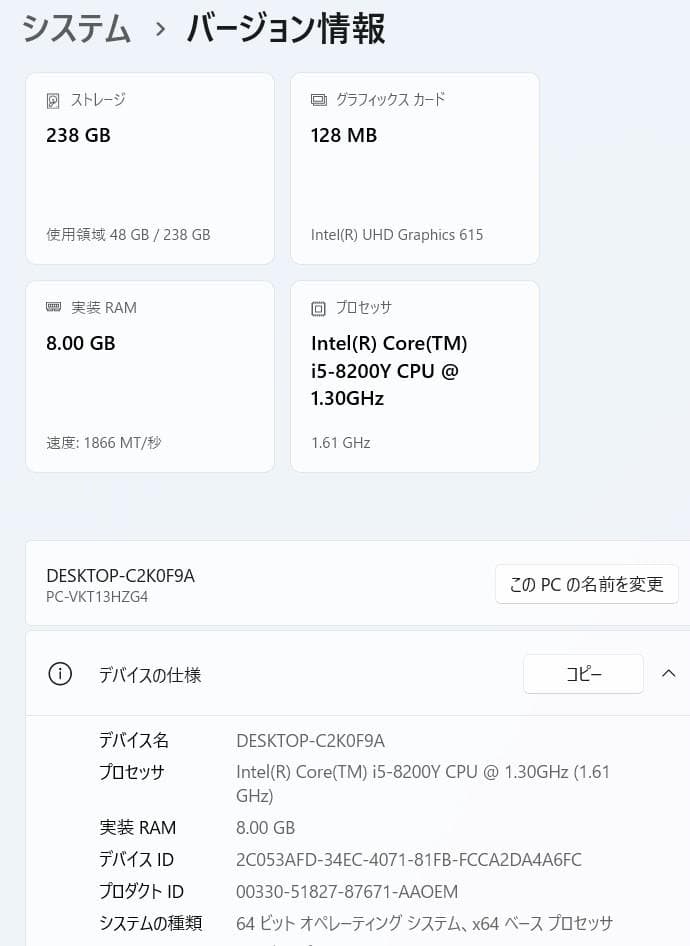Select the device name DESKTOP-C2K0F9A
690x946 pixels.
(x=121, y=576)
